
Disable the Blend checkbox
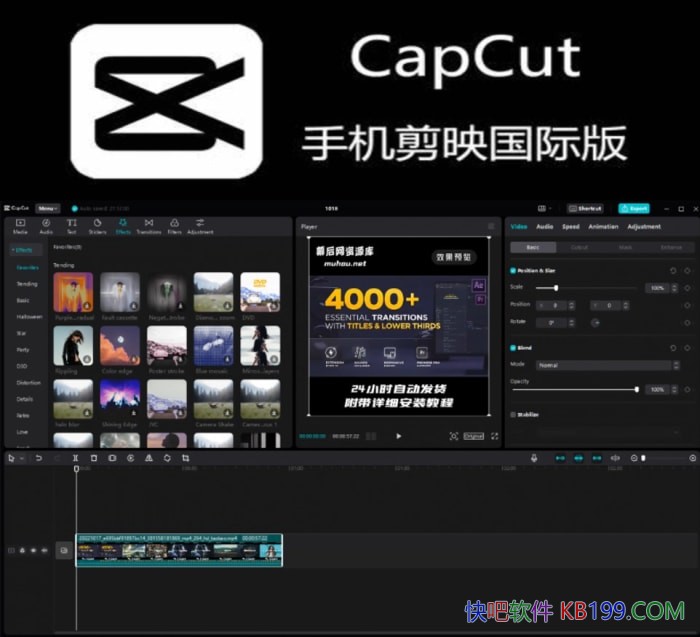coord(513,348)
